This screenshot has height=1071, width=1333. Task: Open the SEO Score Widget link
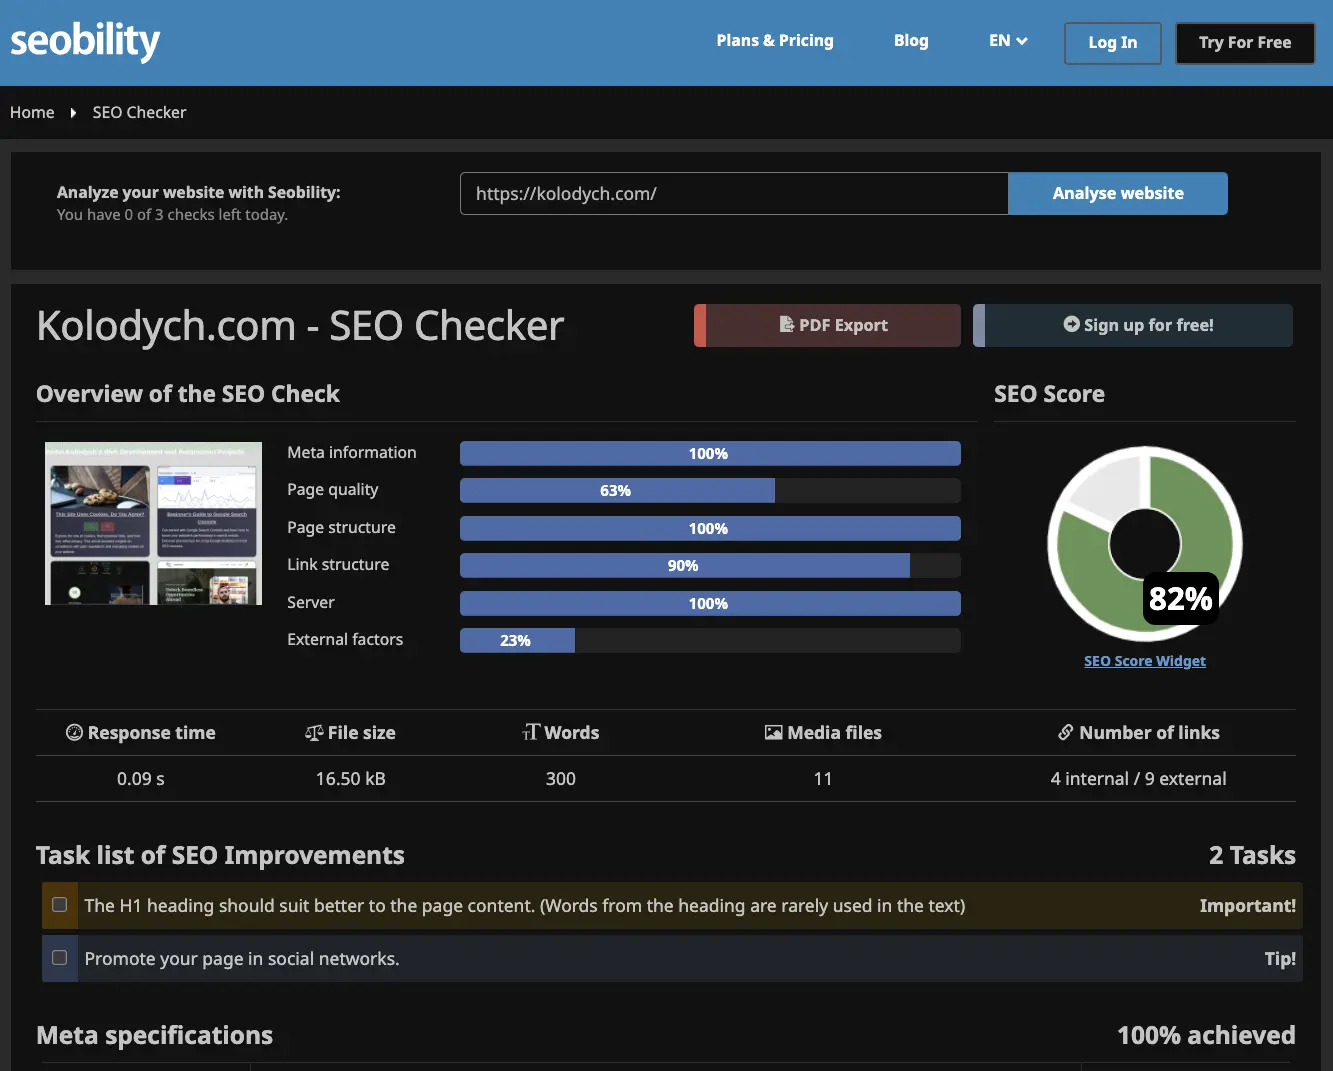click(1144, 660)
